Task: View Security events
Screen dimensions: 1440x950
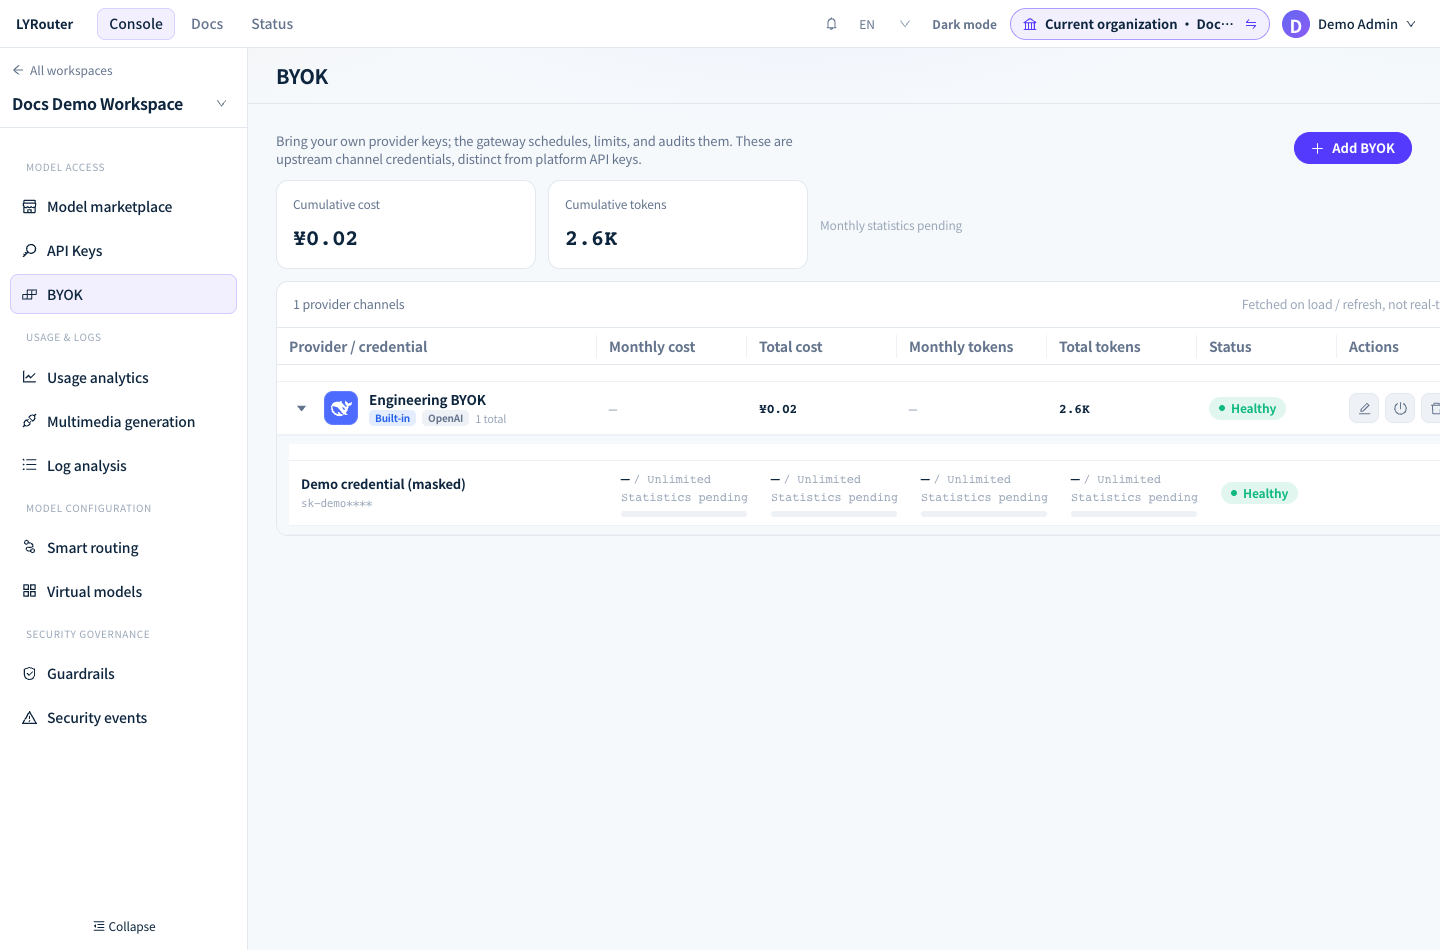Action: tap(124, 718)
